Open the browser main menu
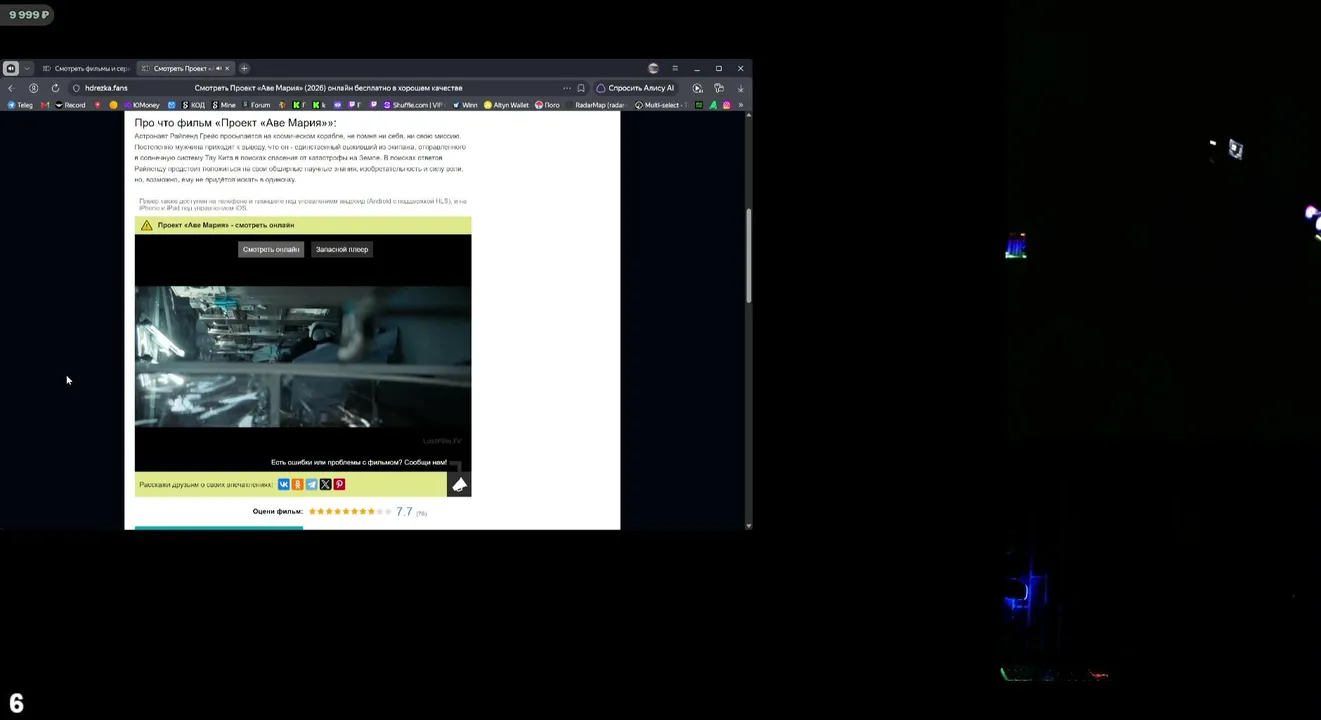This screenshot has width=1321, height=720. coord(675,68)
